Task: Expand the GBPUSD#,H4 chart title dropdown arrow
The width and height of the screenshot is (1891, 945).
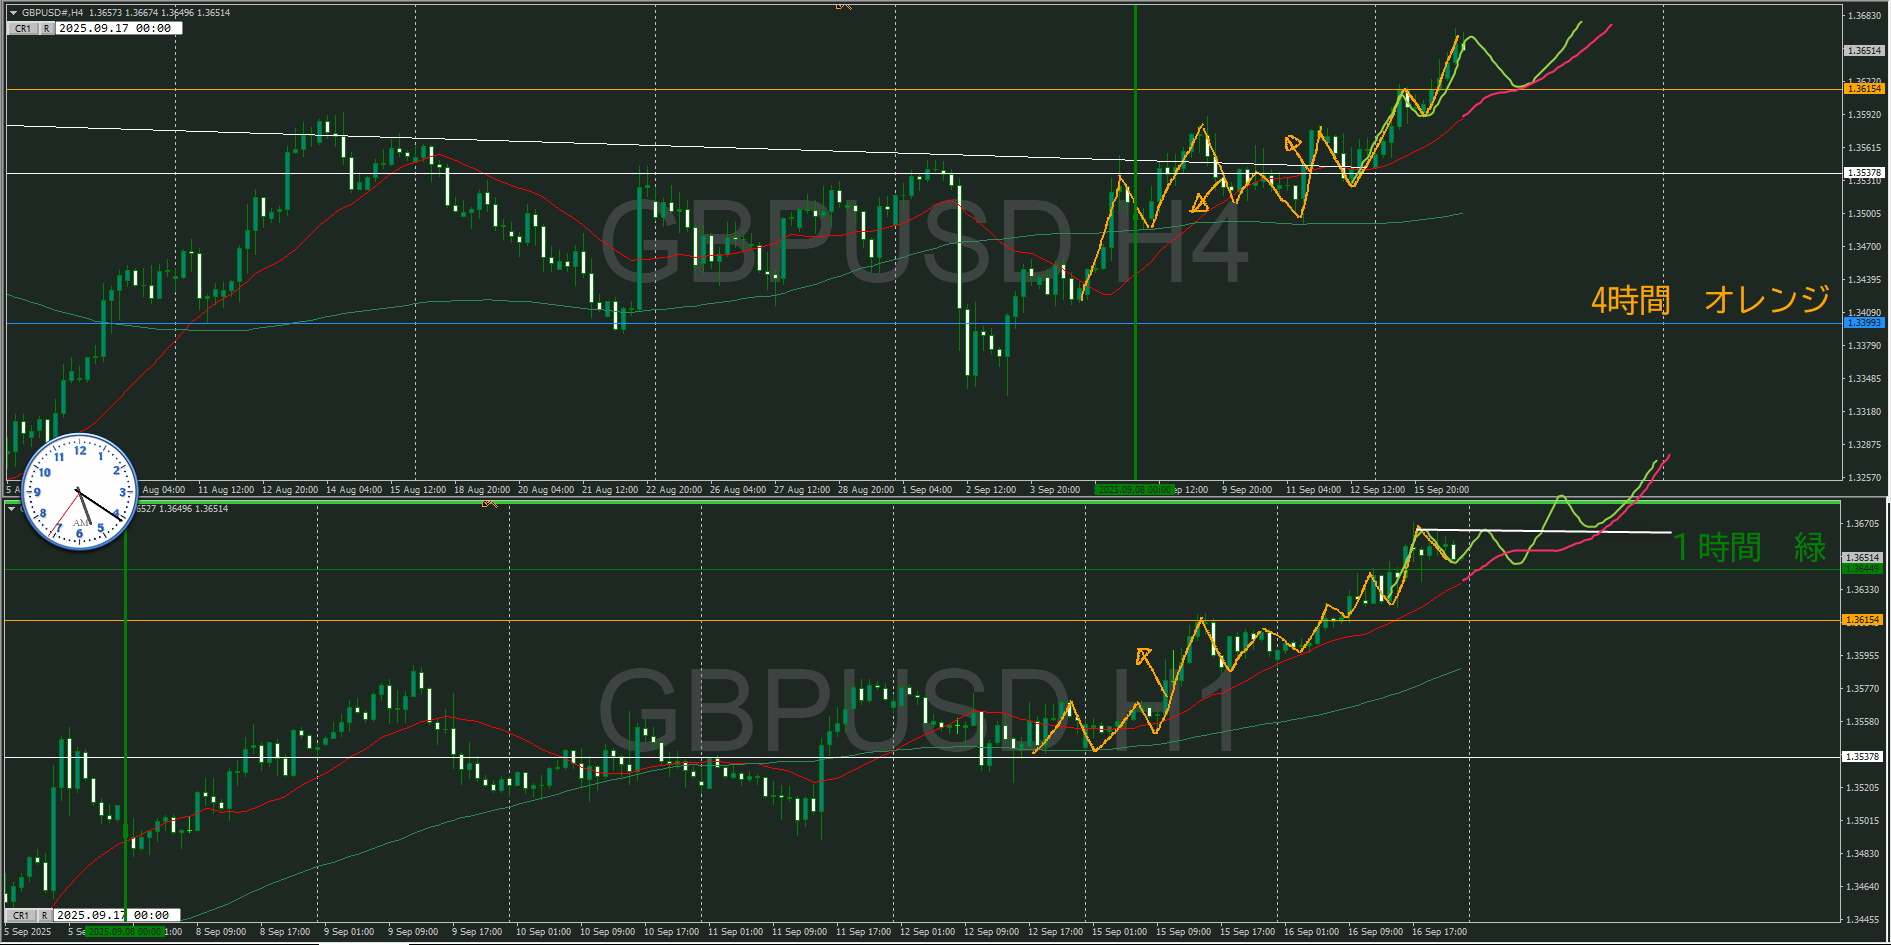Action: [x=13, y=13]
